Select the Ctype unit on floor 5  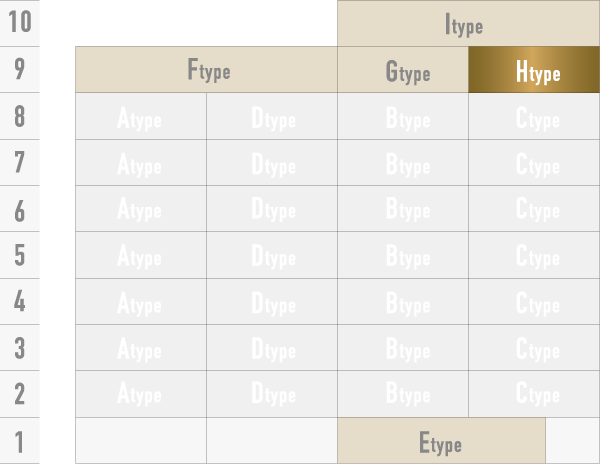tap(534, 255)
